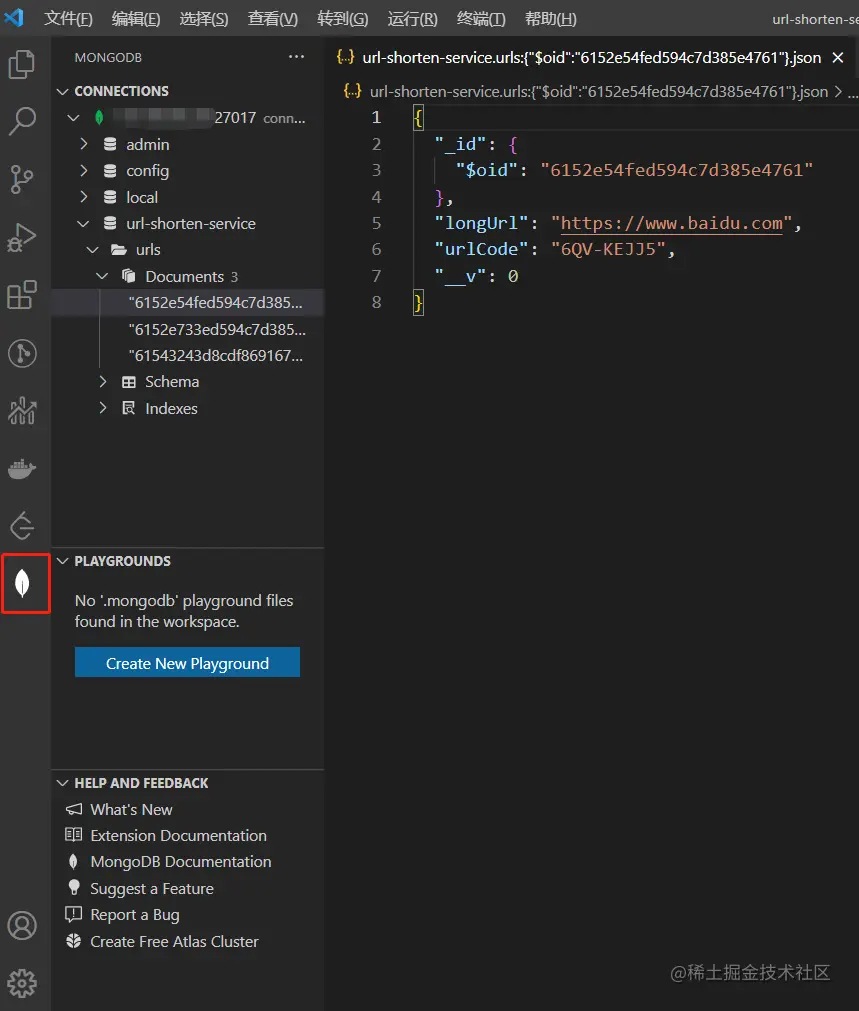Open the 查看(V) menu
The image size is (859, 1011).
tap(273, 19)
